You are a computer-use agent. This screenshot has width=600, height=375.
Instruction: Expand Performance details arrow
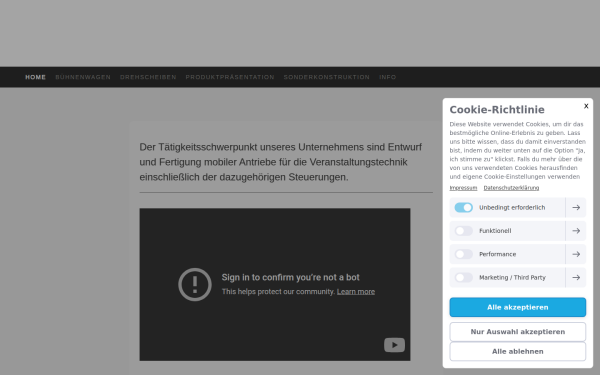click(576, 254)
